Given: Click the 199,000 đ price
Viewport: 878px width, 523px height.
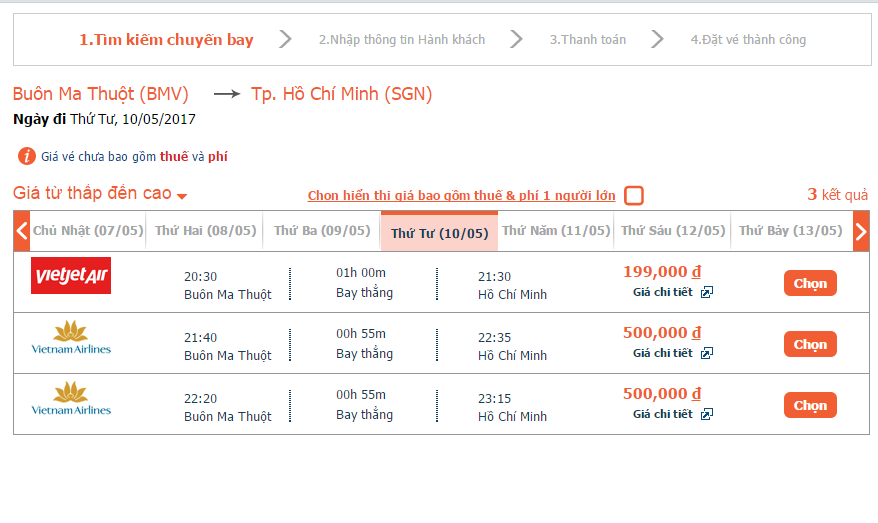Looking at the screenshot, I should click(662, 272).
